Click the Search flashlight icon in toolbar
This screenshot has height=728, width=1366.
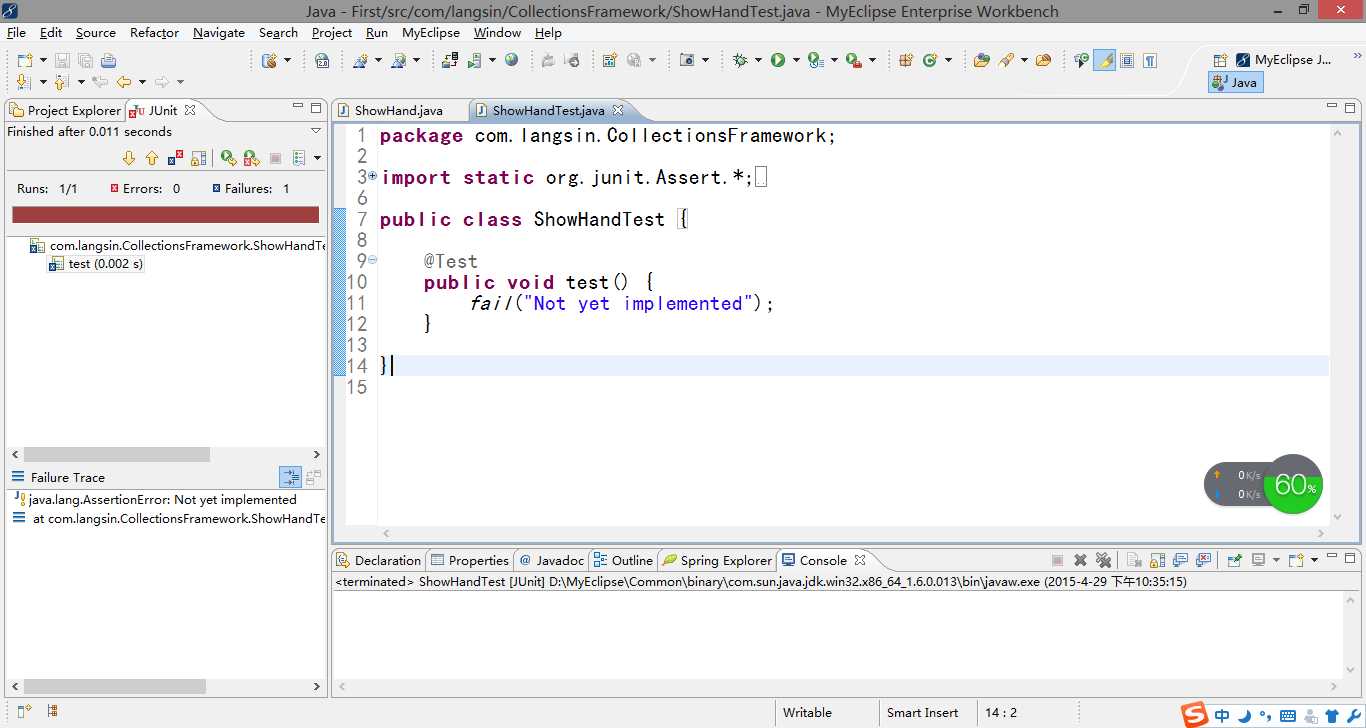(1007, 60)
